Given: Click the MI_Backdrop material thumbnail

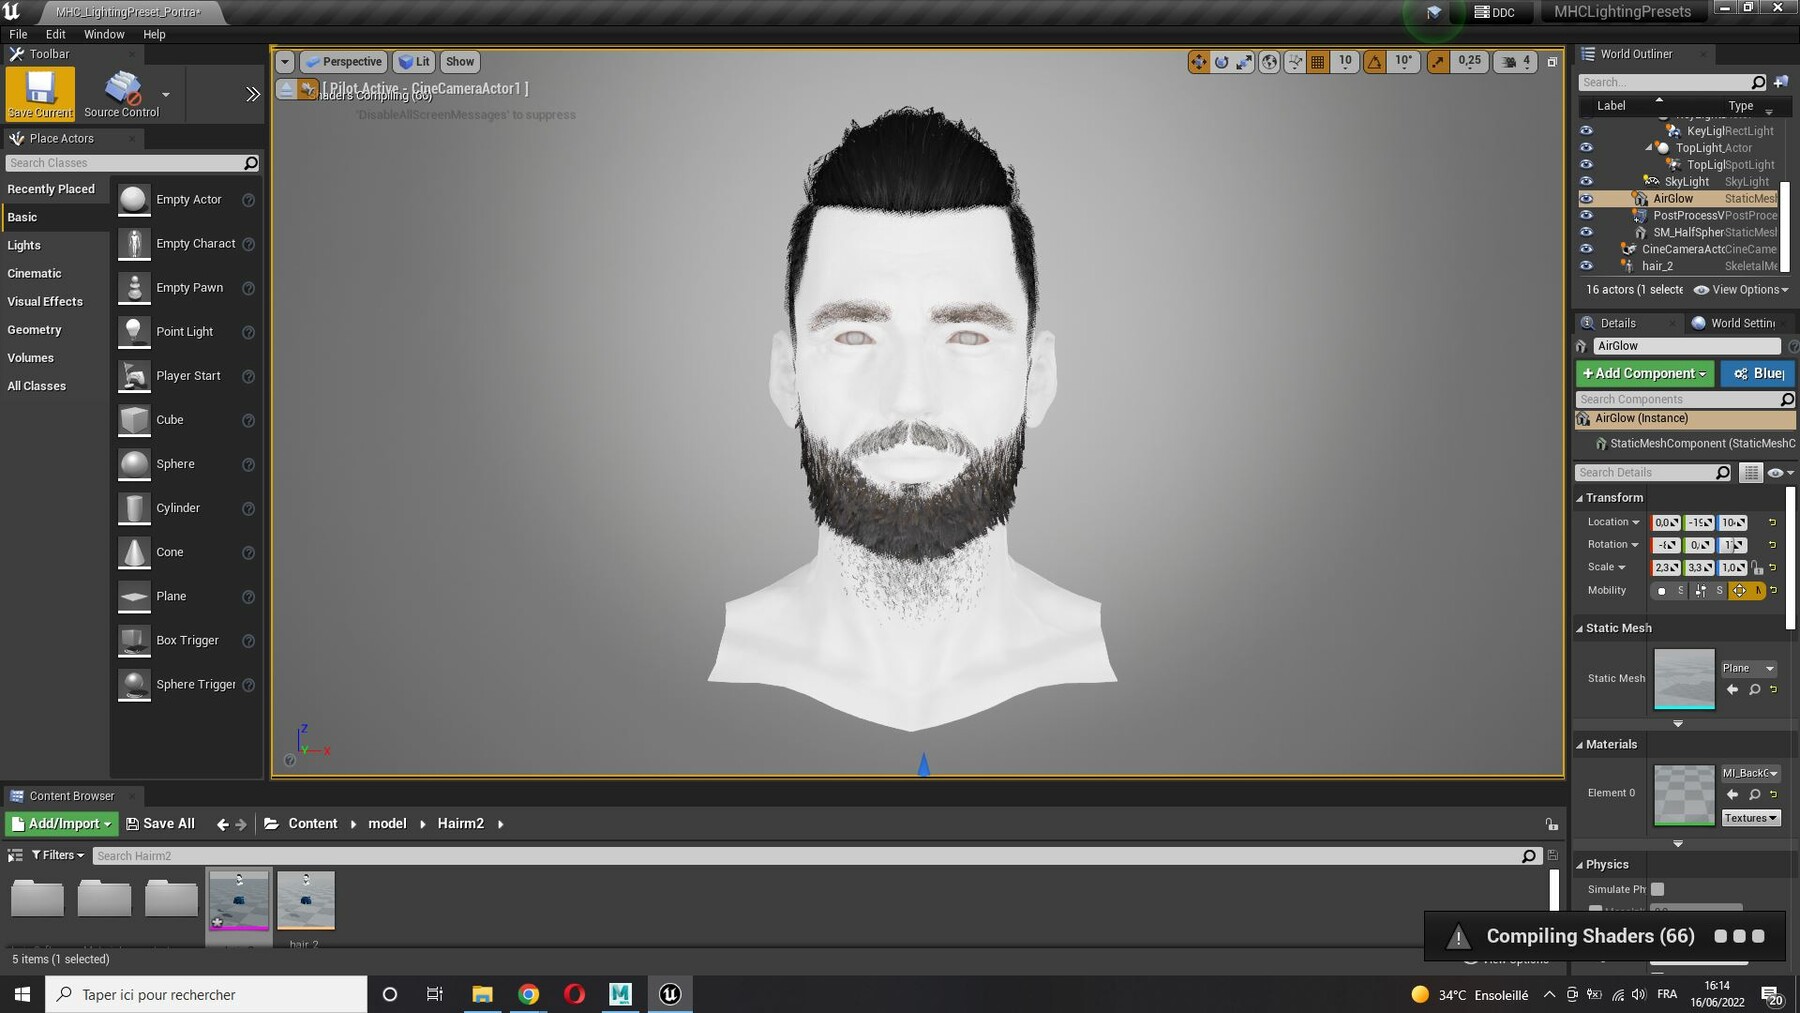Looking at the screenshot, I should pos(1684,795).
